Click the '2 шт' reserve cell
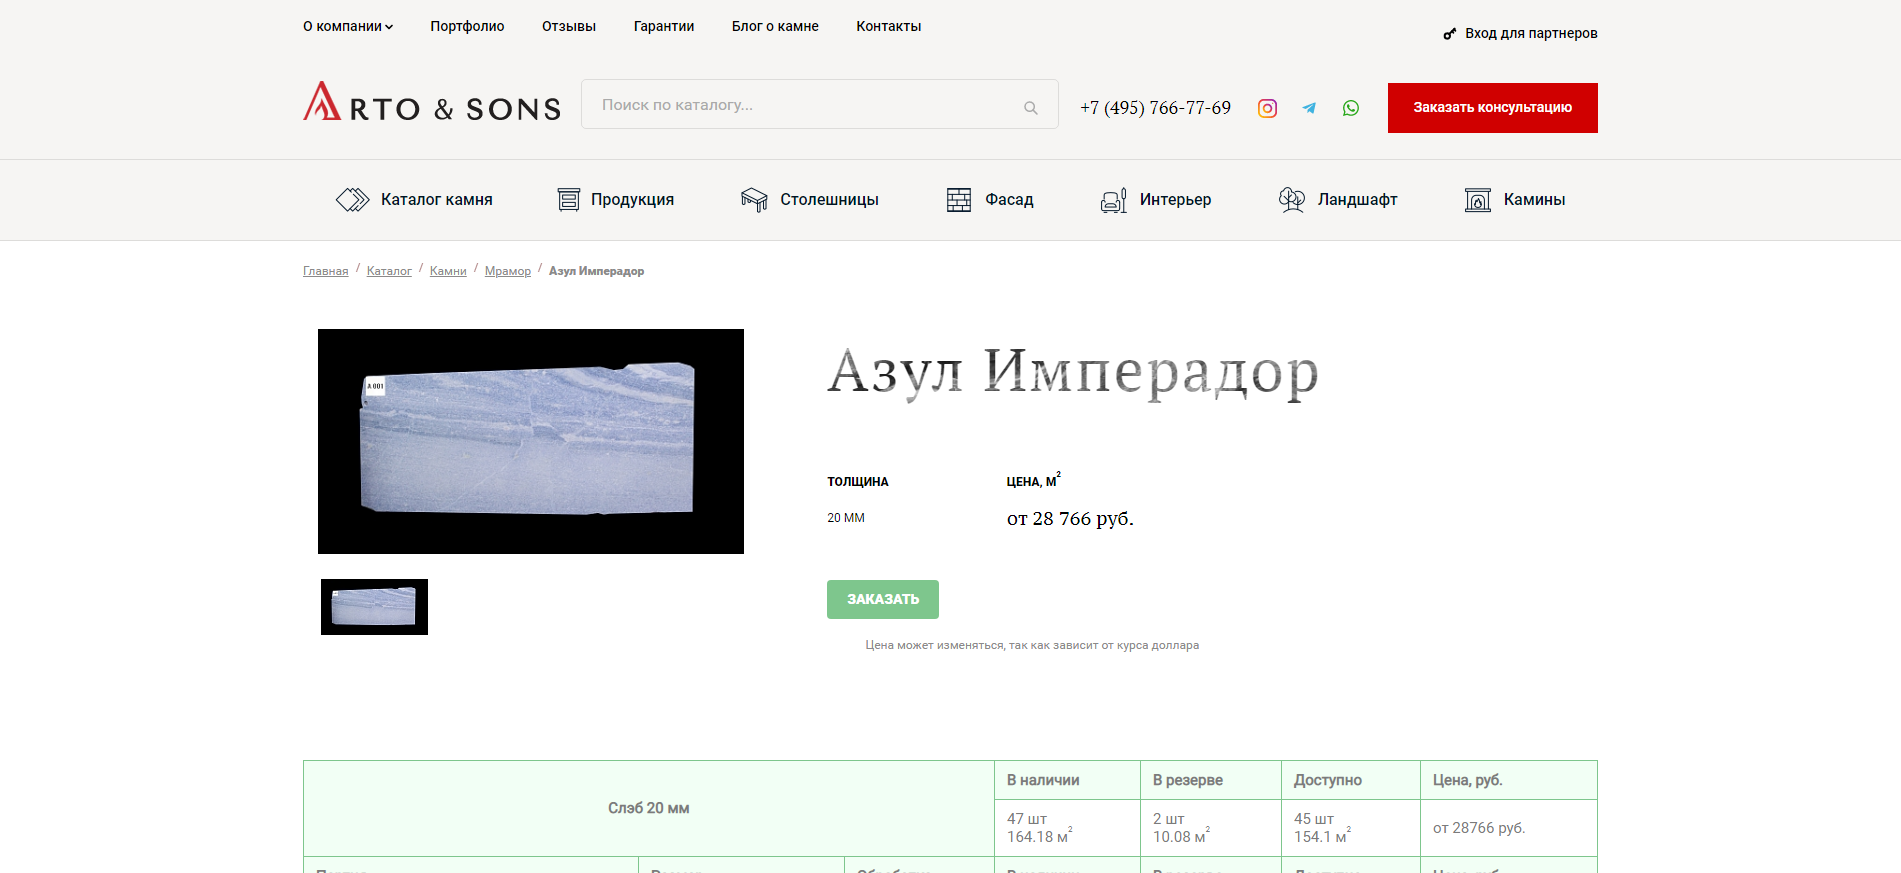The image size is (1901, 873). click(x=1211, y=828)
